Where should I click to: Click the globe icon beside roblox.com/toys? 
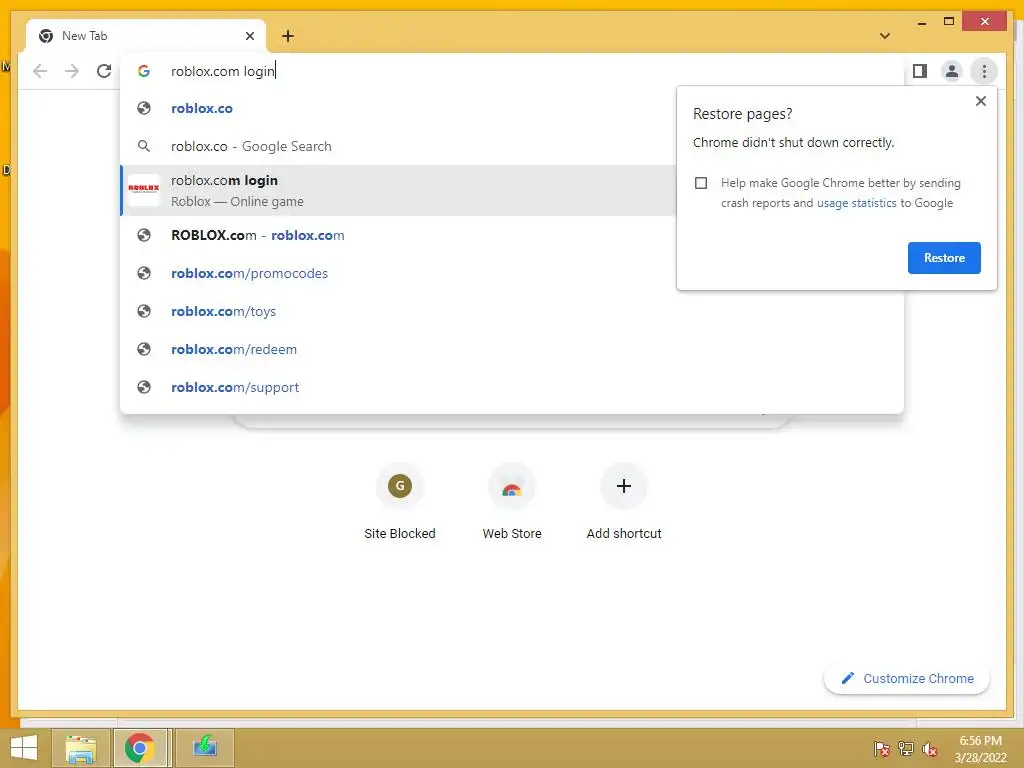point(144,311)
